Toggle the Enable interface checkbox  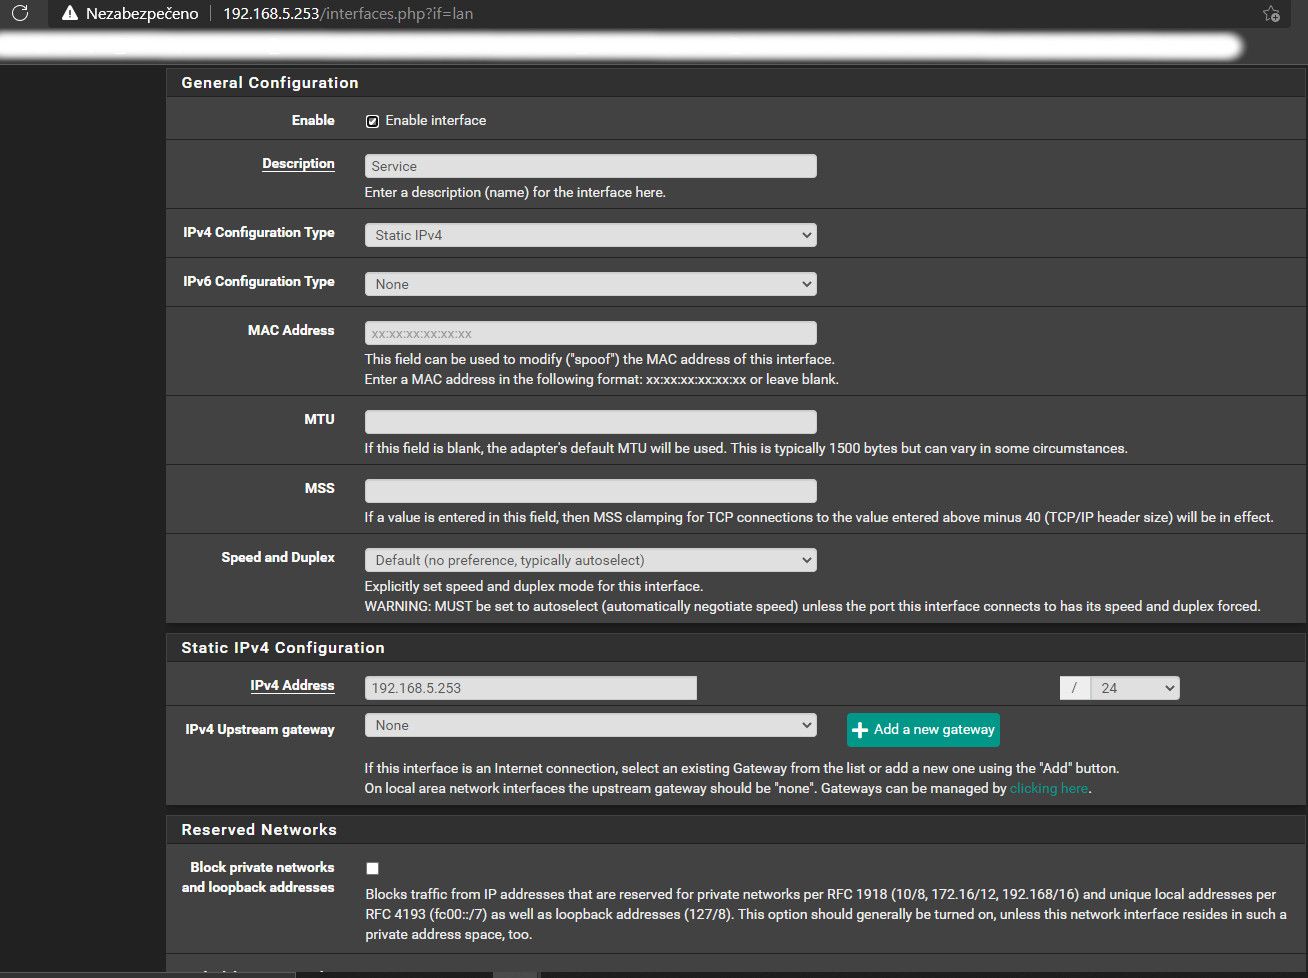[x=372, y=121]
